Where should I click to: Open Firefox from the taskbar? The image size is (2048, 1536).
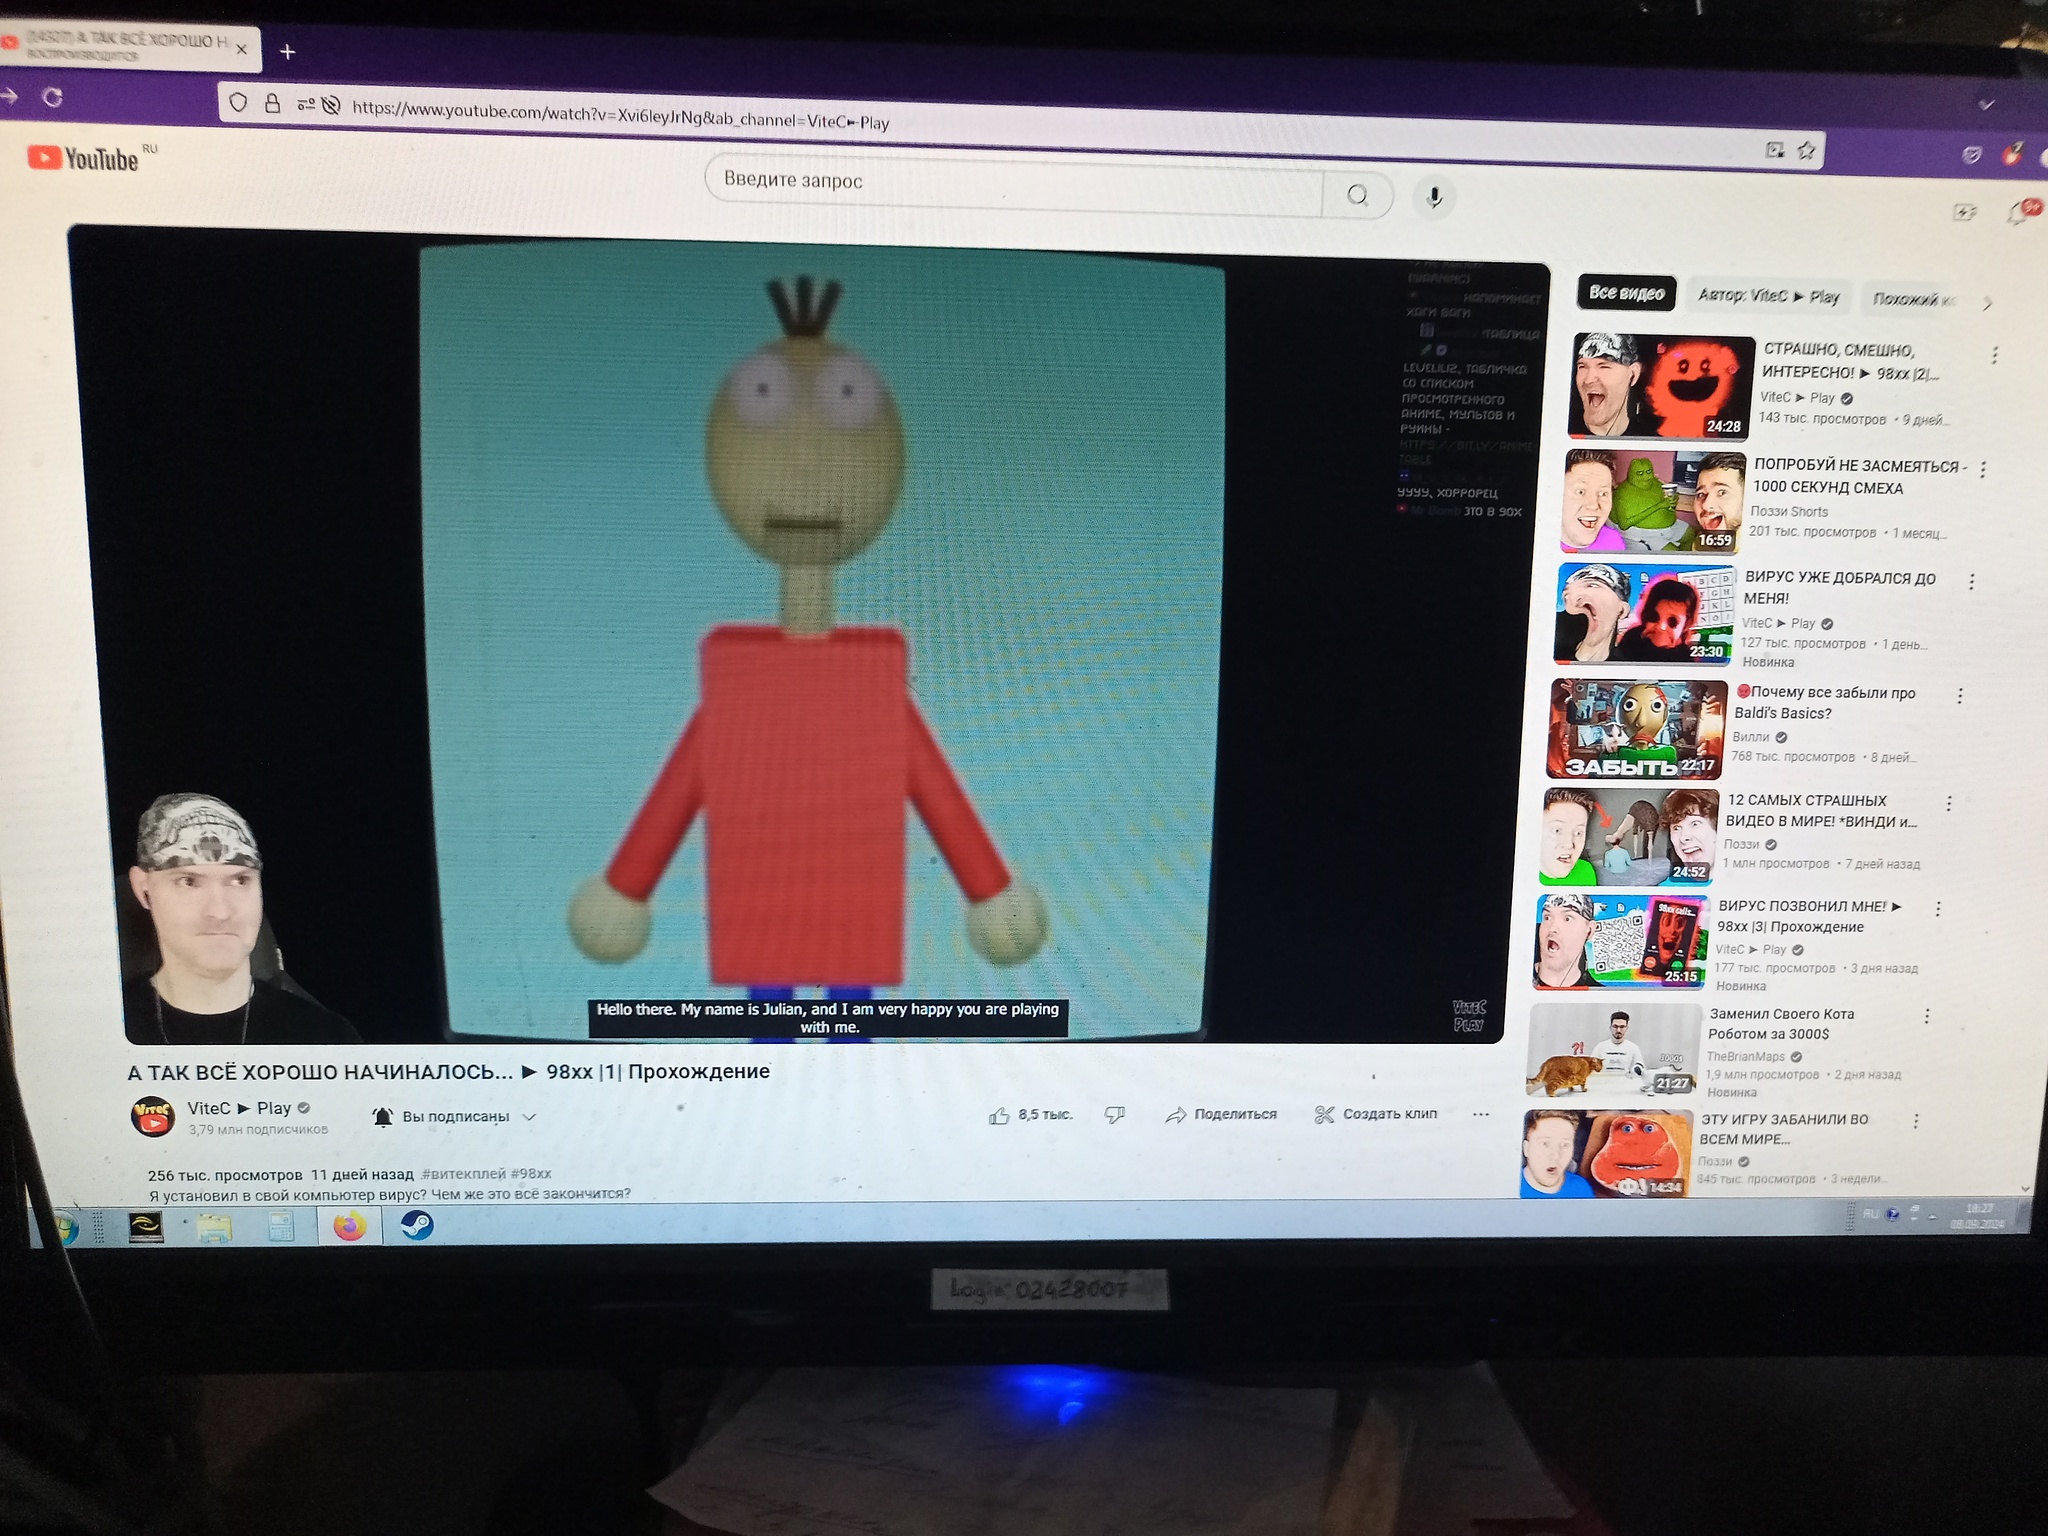349,1226
